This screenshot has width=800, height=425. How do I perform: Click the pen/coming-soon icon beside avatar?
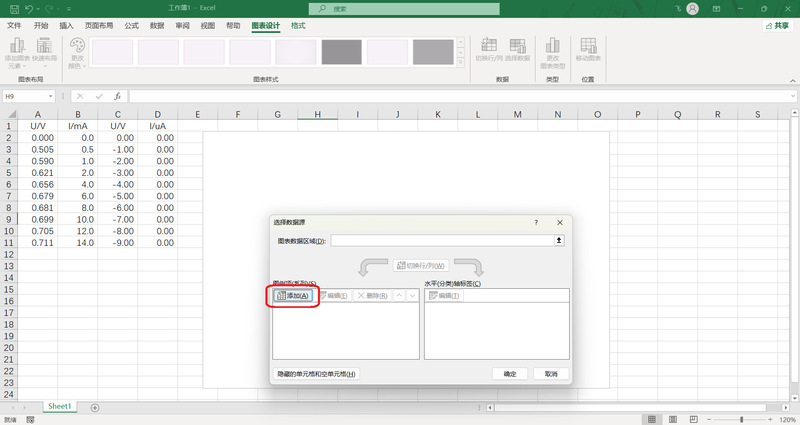678,9
